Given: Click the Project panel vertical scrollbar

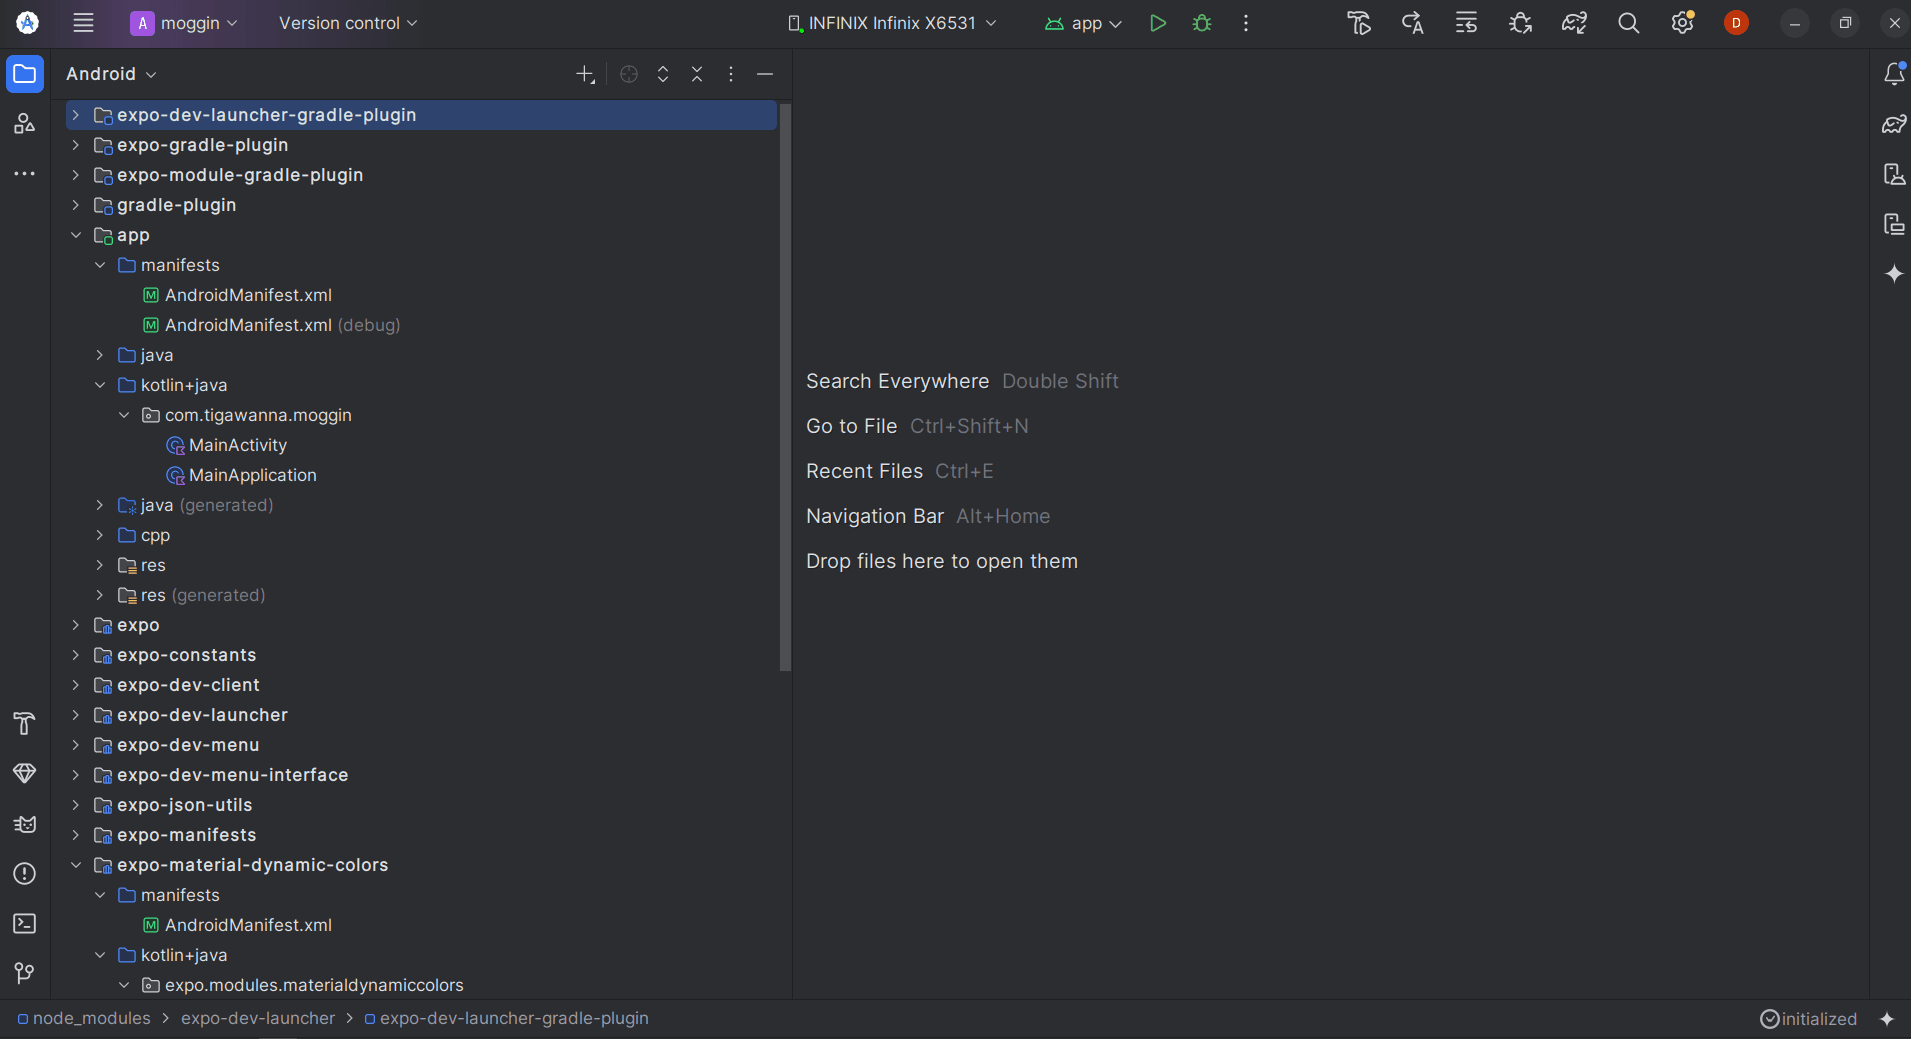Looking at the screenshot, I should [785, 386].
